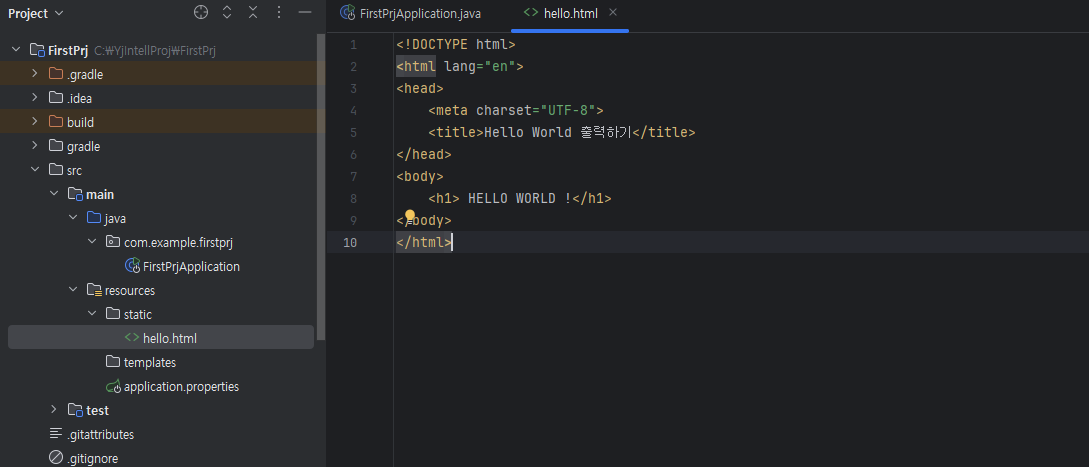Click the static folder icon
This screenshot has height=467, width=1089.
pos(113,313)
